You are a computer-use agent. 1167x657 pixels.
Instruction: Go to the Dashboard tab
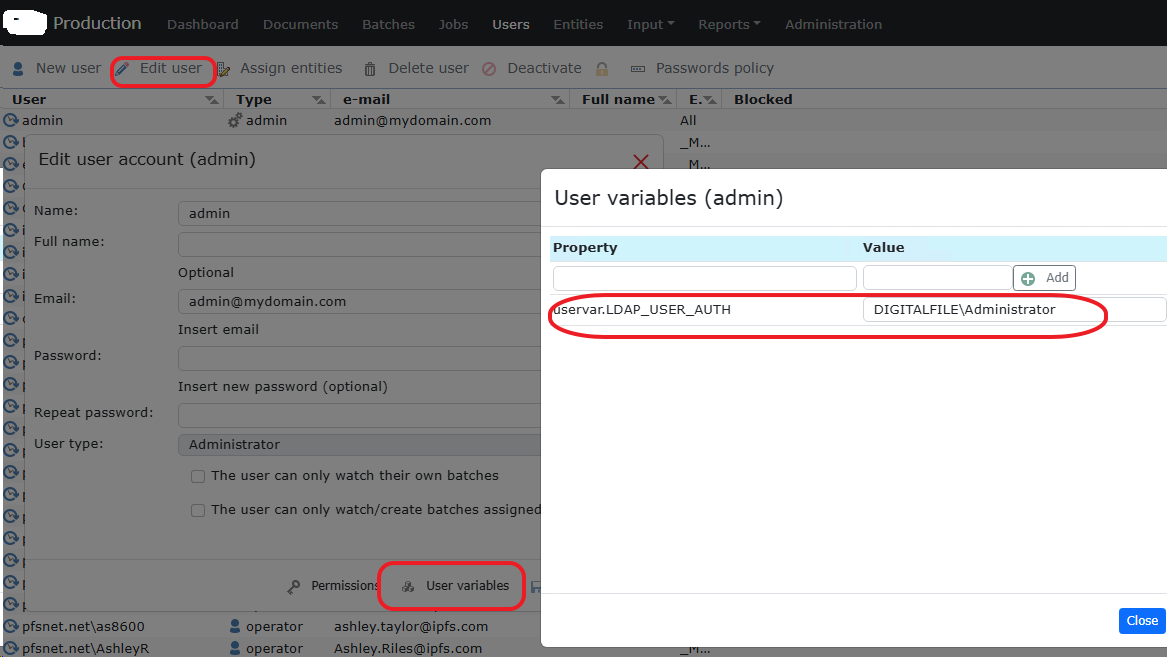[203, 24]
